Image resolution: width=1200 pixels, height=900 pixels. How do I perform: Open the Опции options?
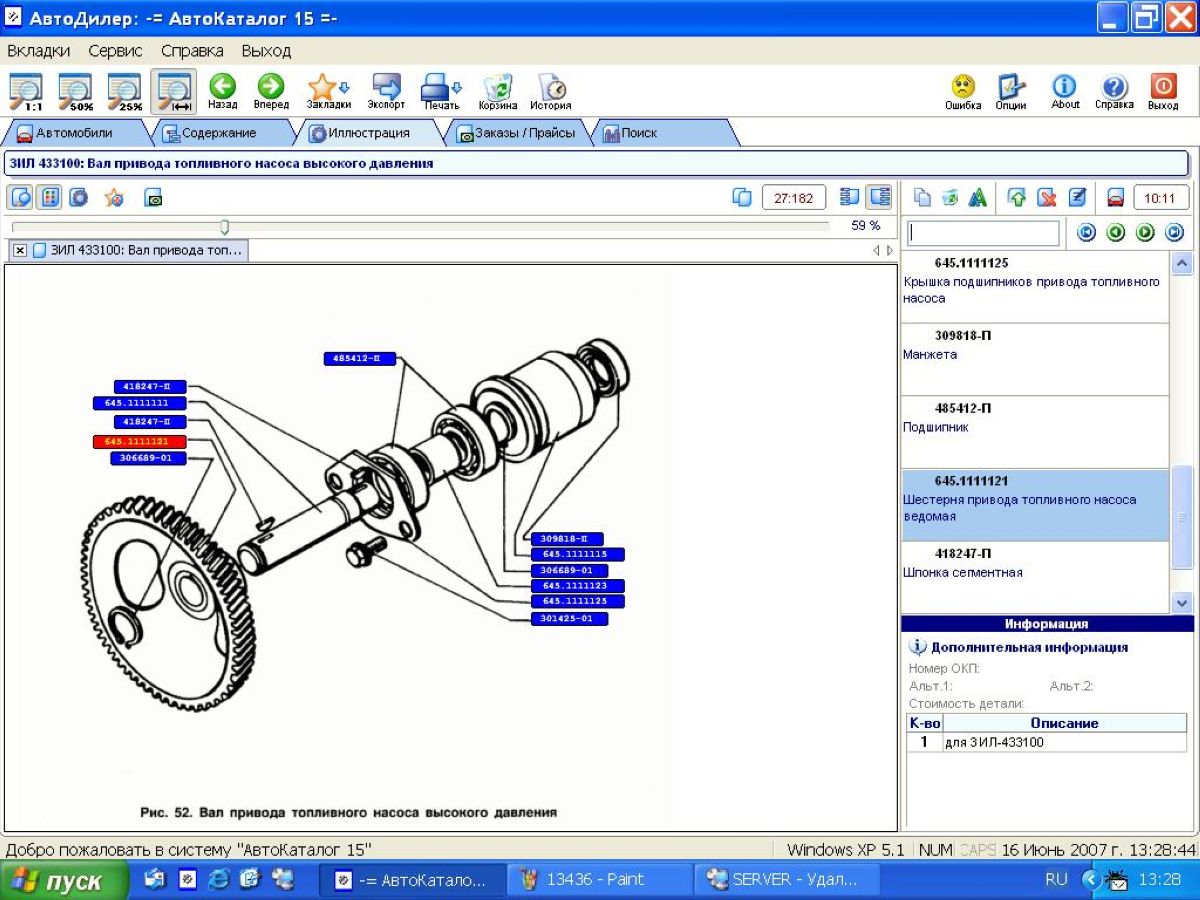point(1011,91)
